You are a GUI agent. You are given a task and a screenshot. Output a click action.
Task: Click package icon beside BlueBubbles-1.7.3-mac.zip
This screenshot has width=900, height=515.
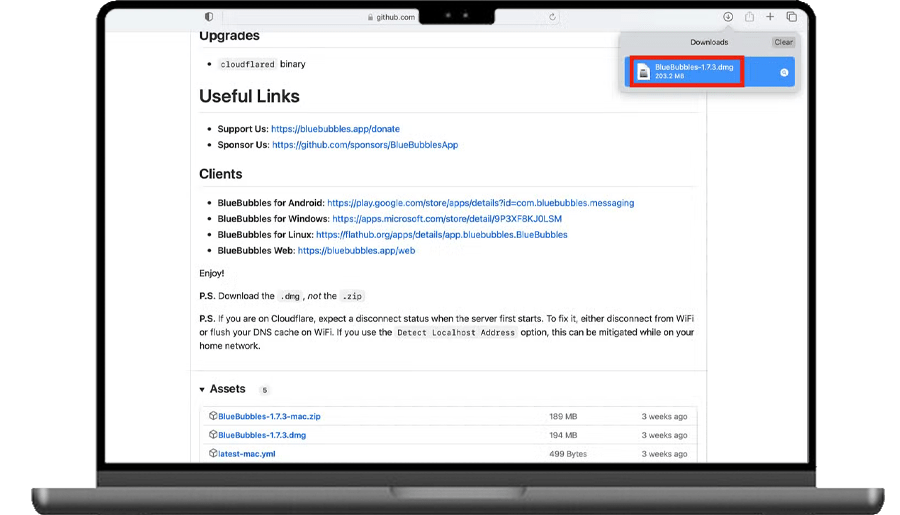coord(213,416)
